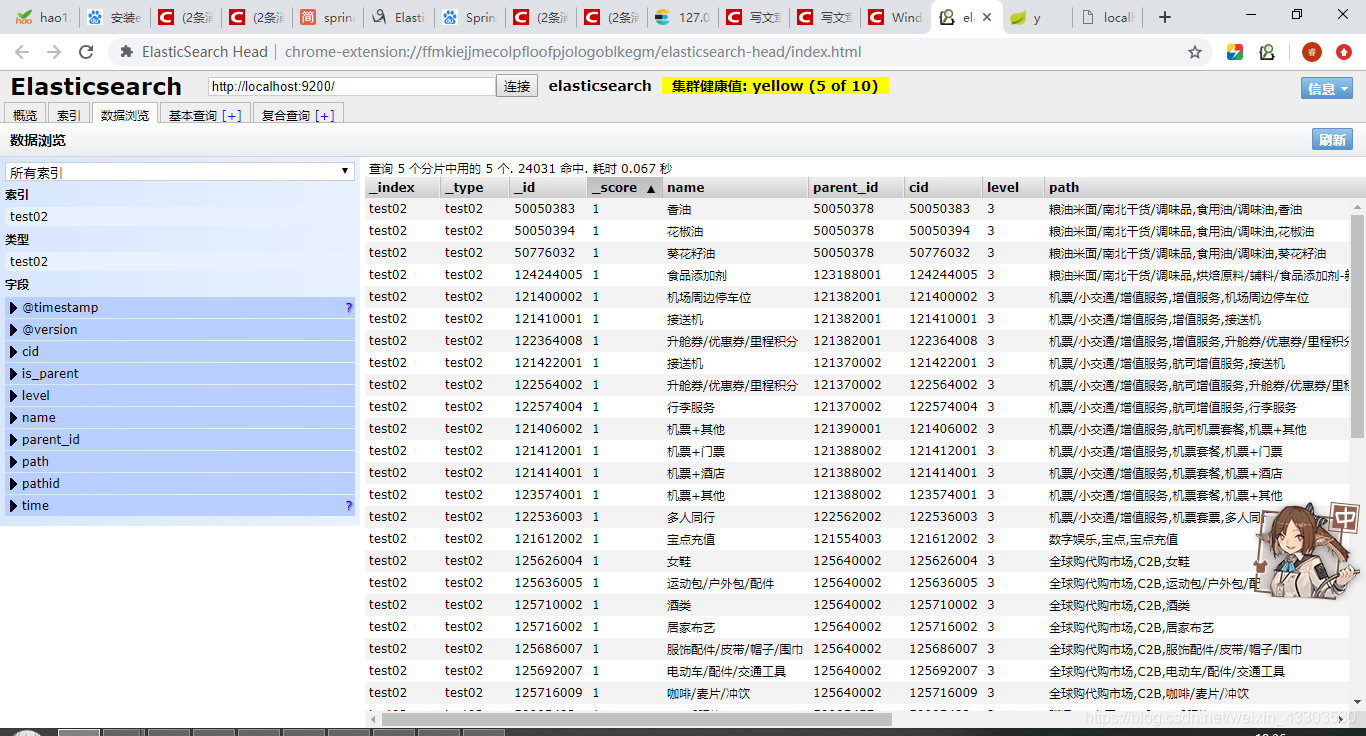Sort by the name column header
The image size is (1366, 736).
tap(735, 187)
